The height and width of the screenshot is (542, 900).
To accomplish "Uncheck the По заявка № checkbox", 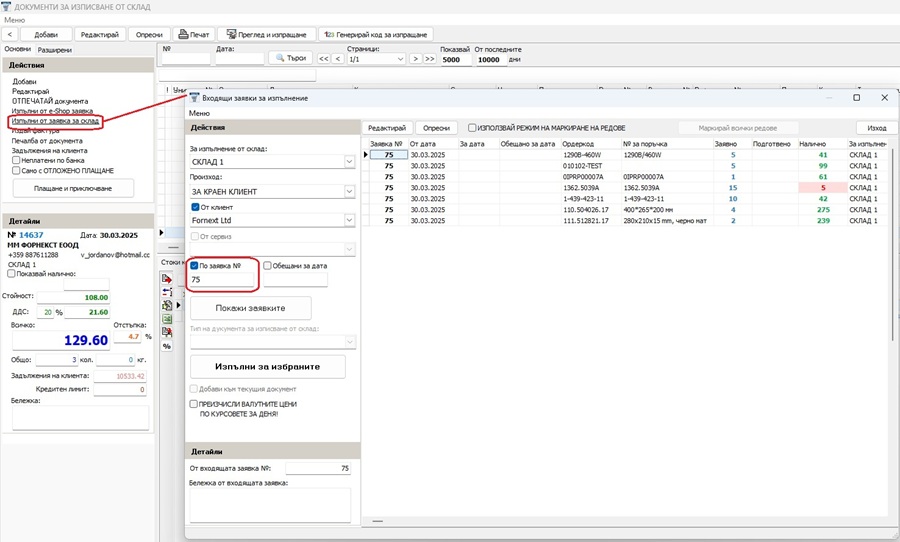I will (x=194, y=265).
